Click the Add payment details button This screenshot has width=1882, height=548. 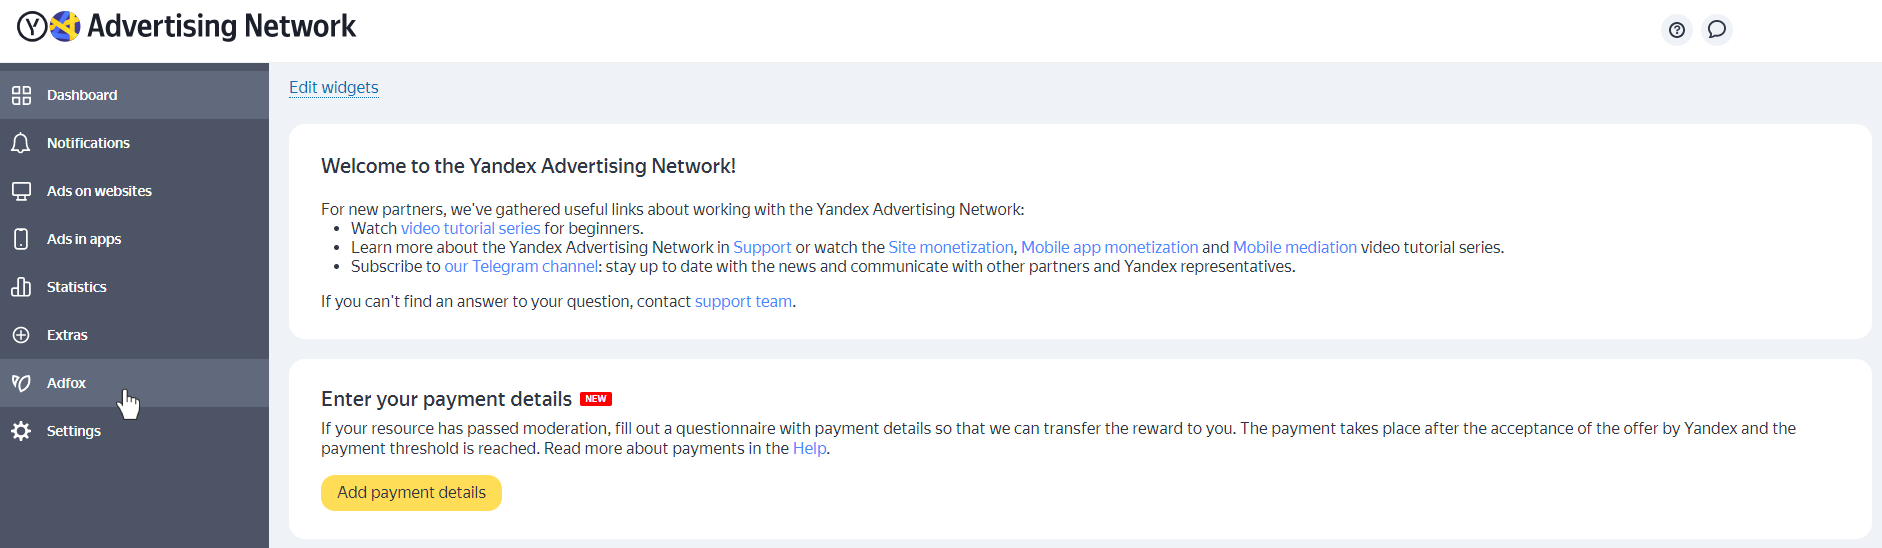[x=411, y=493]
